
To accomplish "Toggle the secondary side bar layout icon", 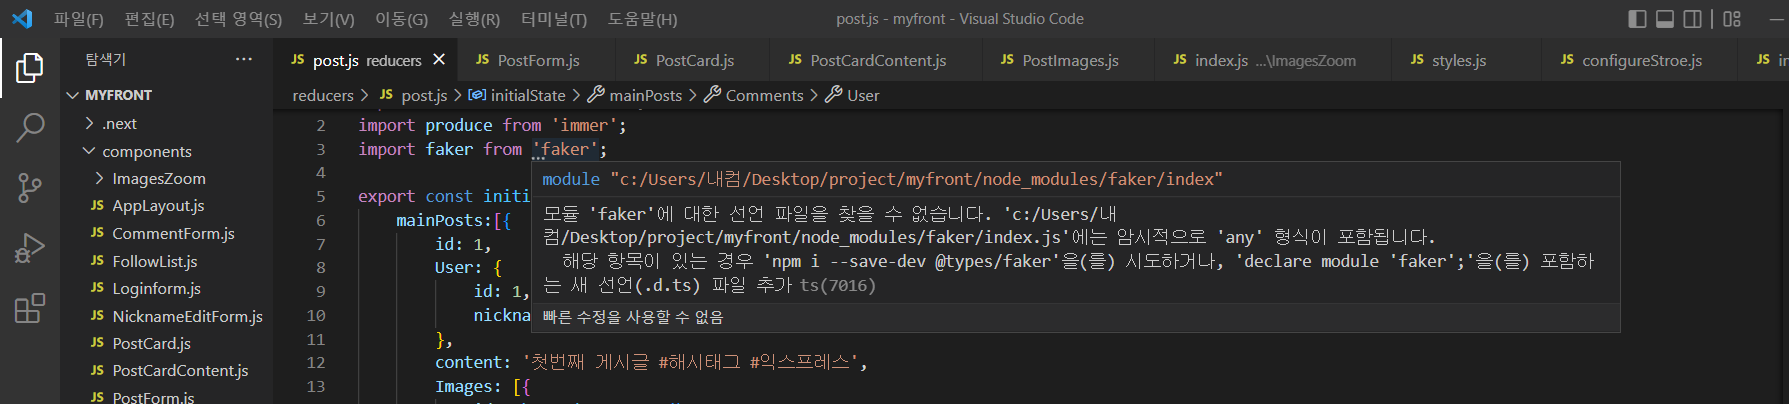I will (x=1692, y=18).
